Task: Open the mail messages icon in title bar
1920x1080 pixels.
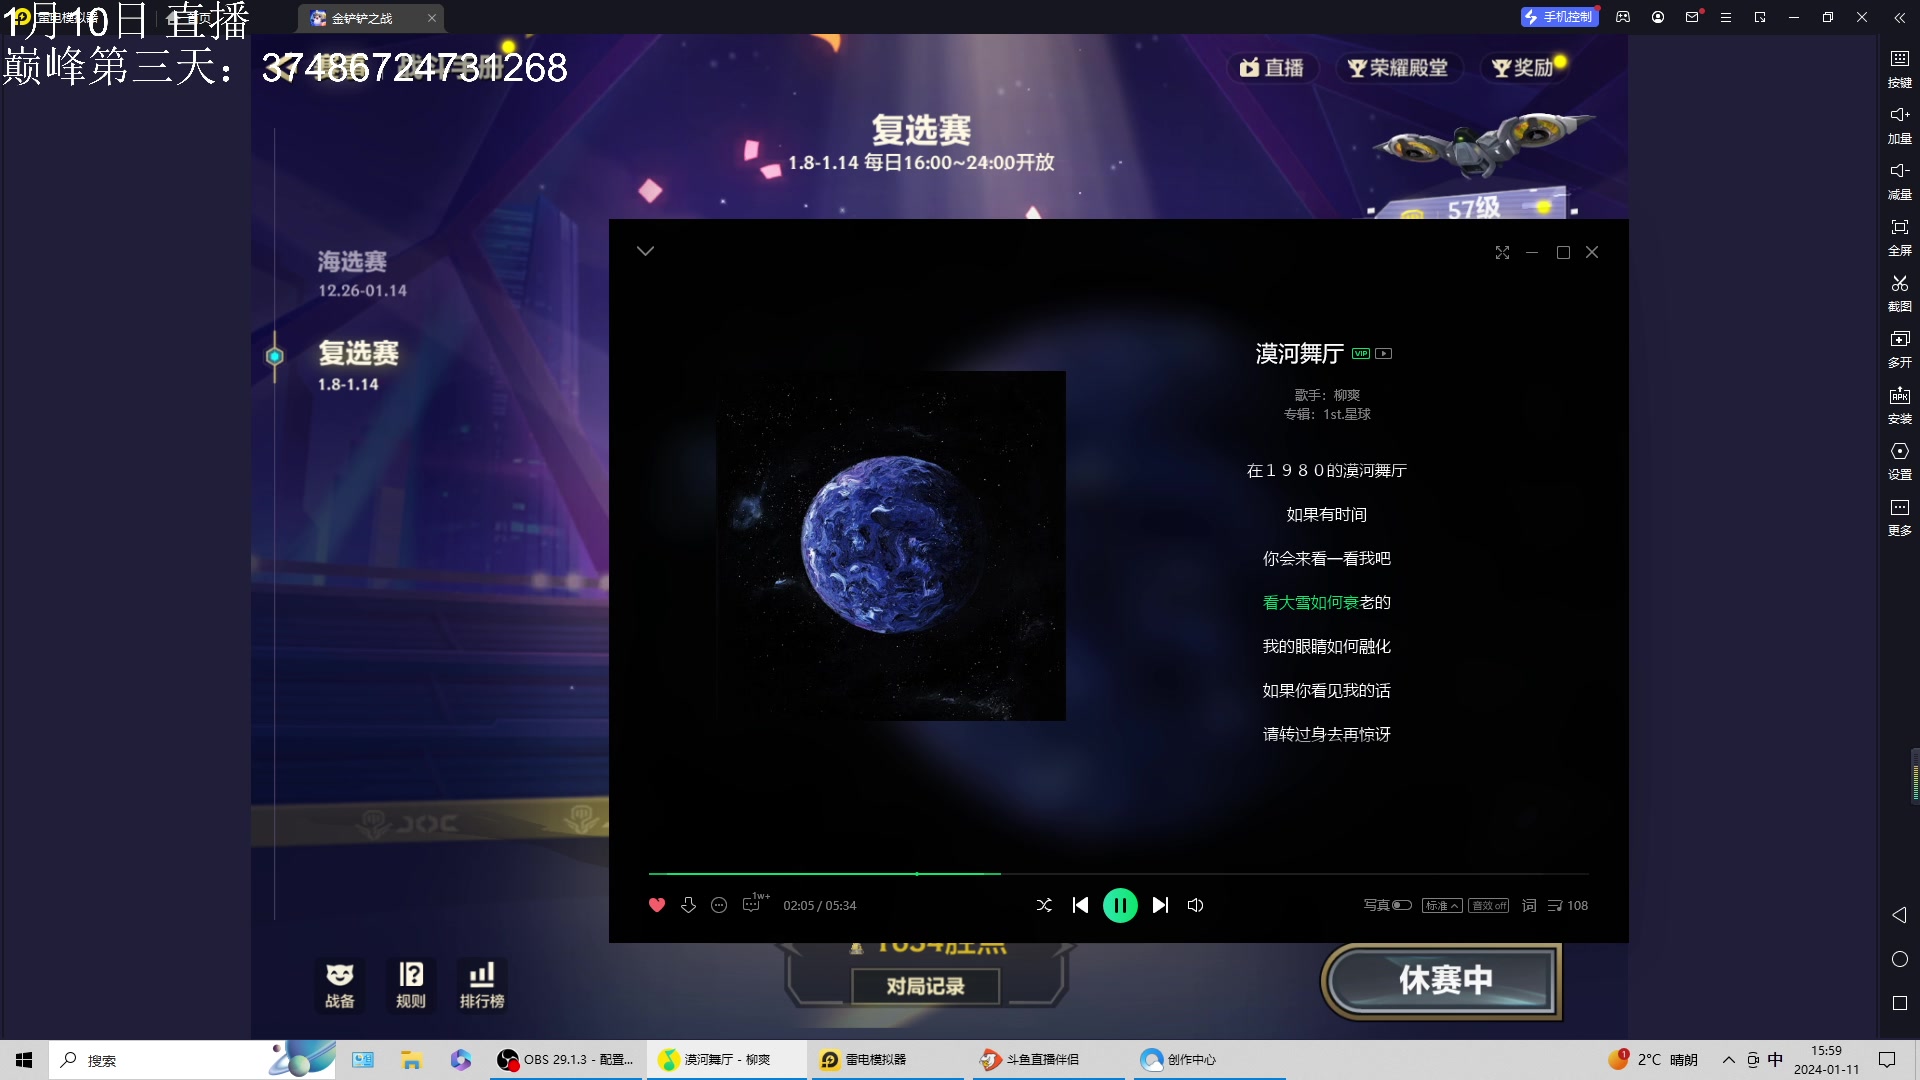Action: [x=1692, y=17]
